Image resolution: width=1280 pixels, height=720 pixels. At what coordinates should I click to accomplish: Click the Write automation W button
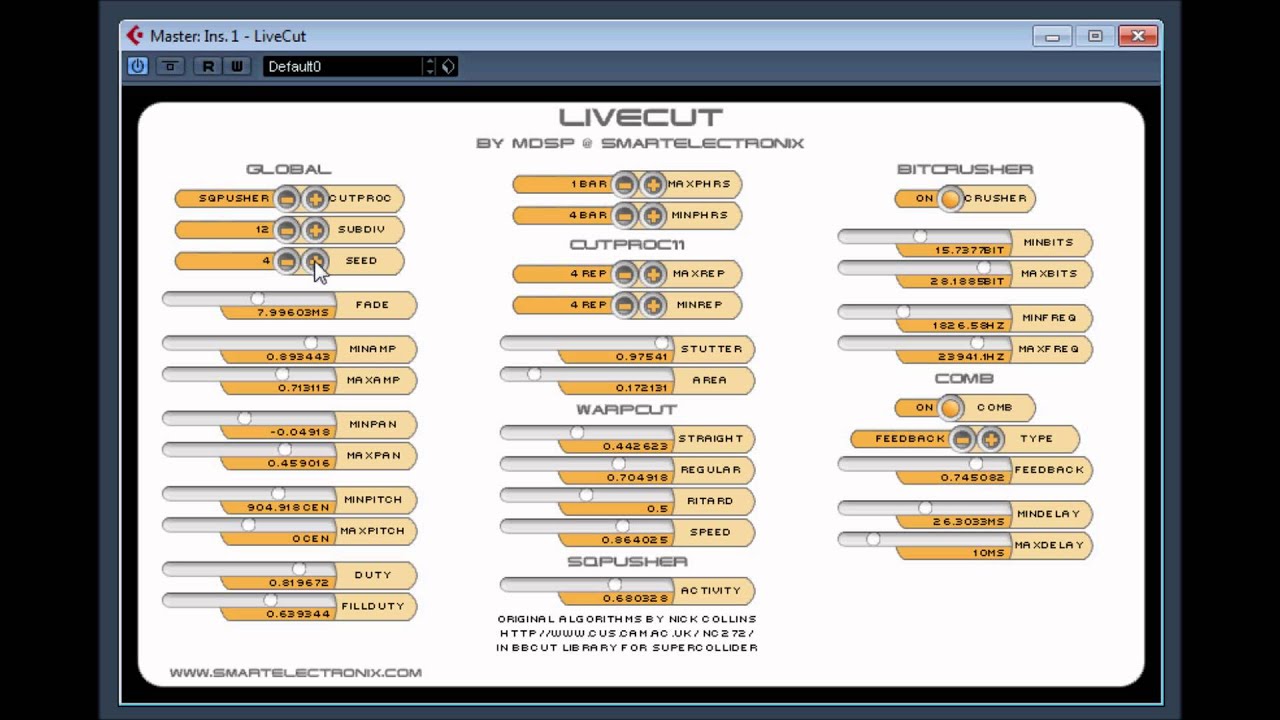236,66
